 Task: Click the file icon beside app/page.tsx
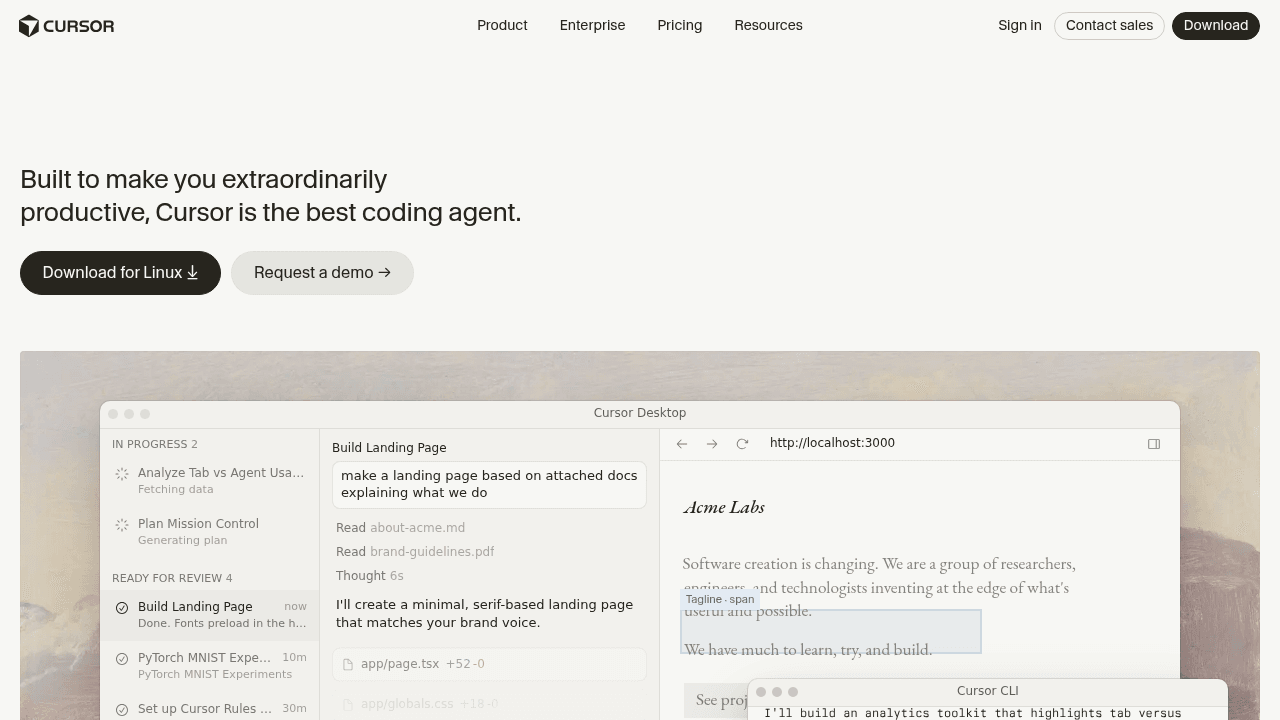click(348, 664)
